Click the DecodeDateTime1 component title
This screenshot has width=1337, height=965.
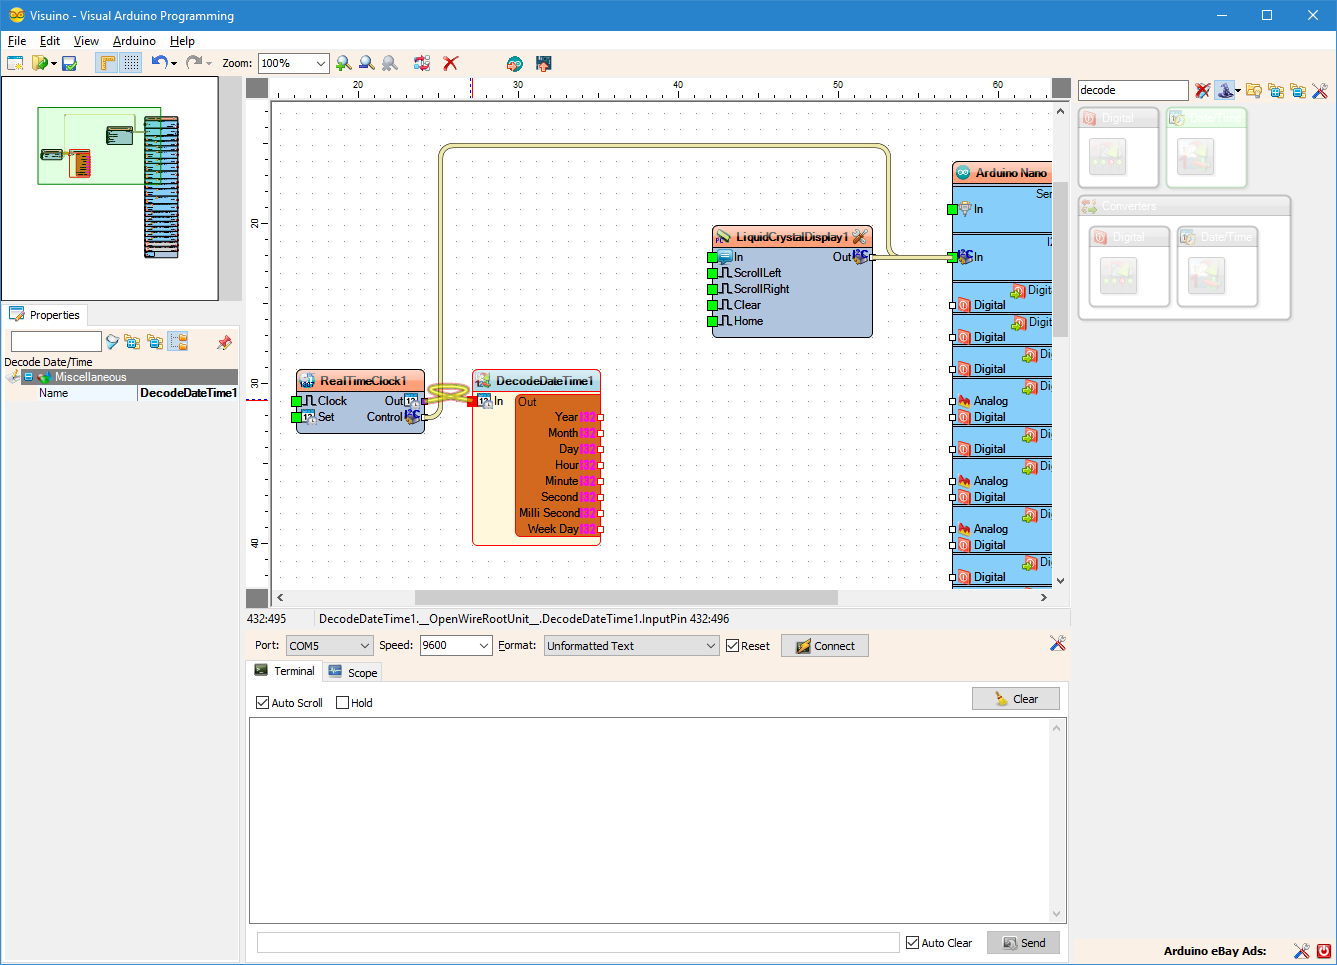[544, 381]
